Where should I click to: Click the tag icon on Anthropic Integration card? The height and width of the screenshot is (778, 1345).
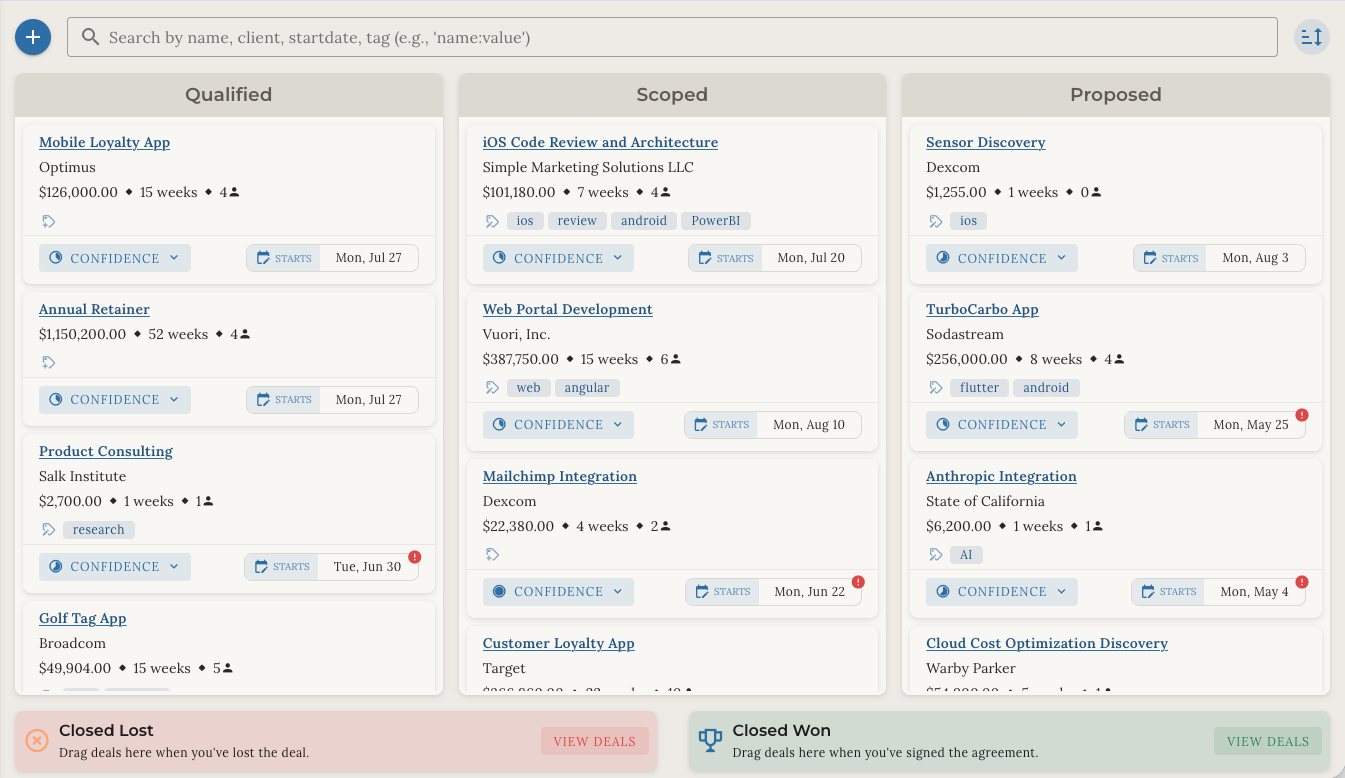point(936,554)
